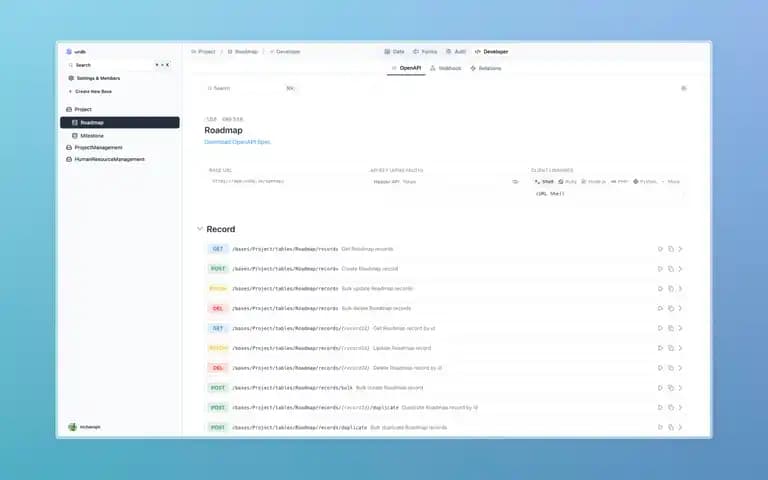
Task: Switch to the Auth tab
Action: click(x=456, y=51)
